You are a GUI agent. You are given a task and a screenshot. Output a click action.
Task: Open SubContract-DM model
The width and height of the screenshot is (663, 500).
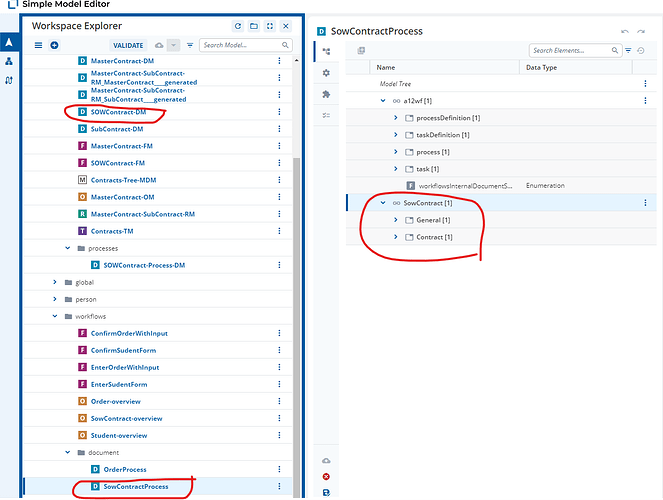click(117, 129)
